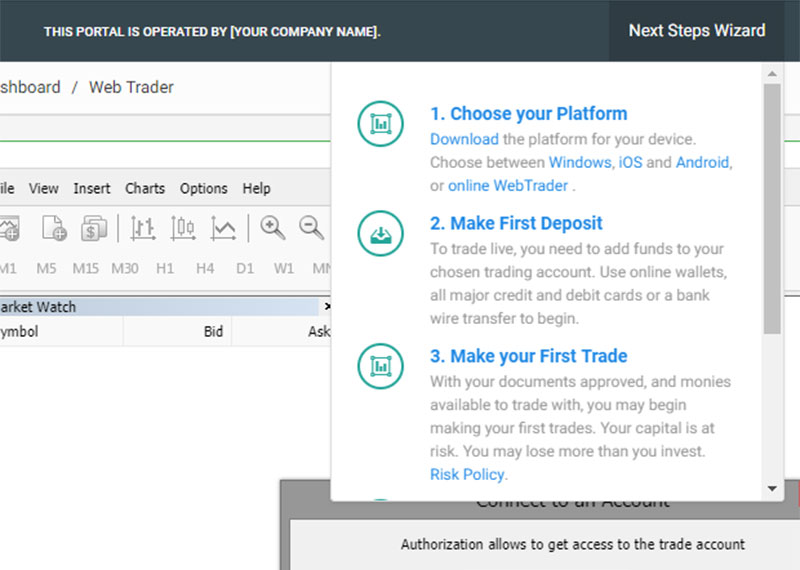
Task: Follow the Risk Policy link
Action: tap(467, 474)
